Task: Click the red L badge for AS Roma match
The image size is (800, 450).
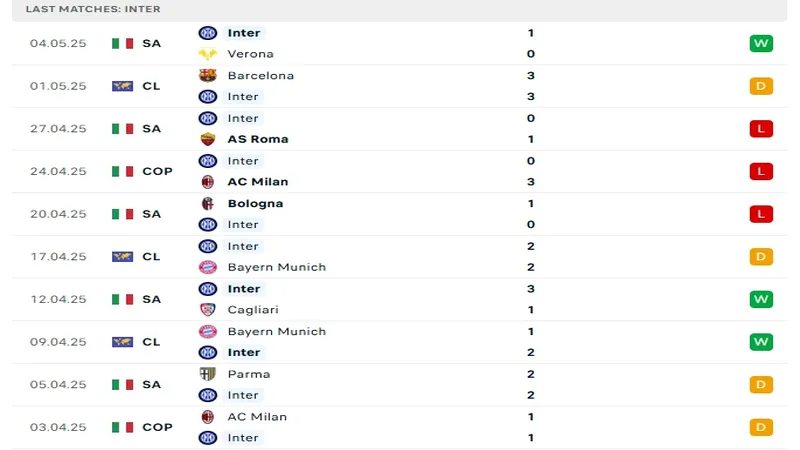Action: (x=761, y=128)
